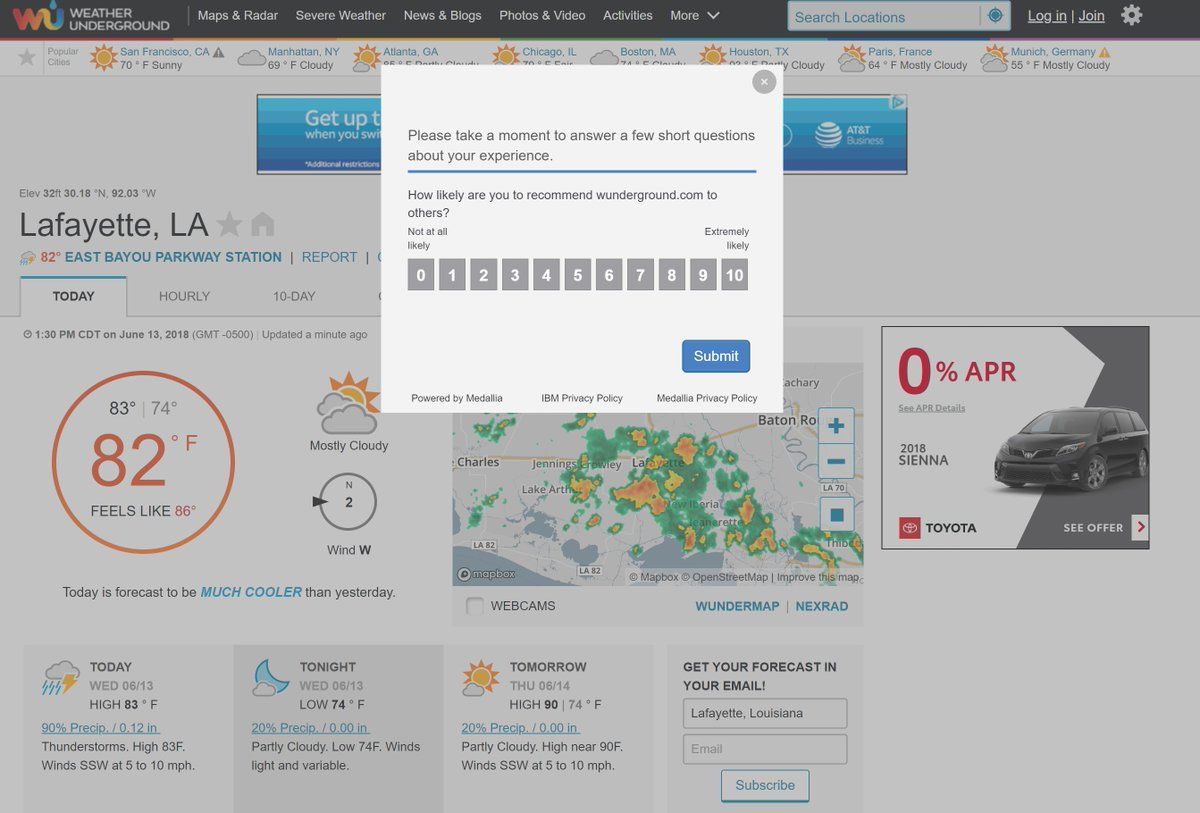The height and width of the screenshot is (813, 1200).
Task: Toggle the Webcams checkbox
Action: point(474,606)
